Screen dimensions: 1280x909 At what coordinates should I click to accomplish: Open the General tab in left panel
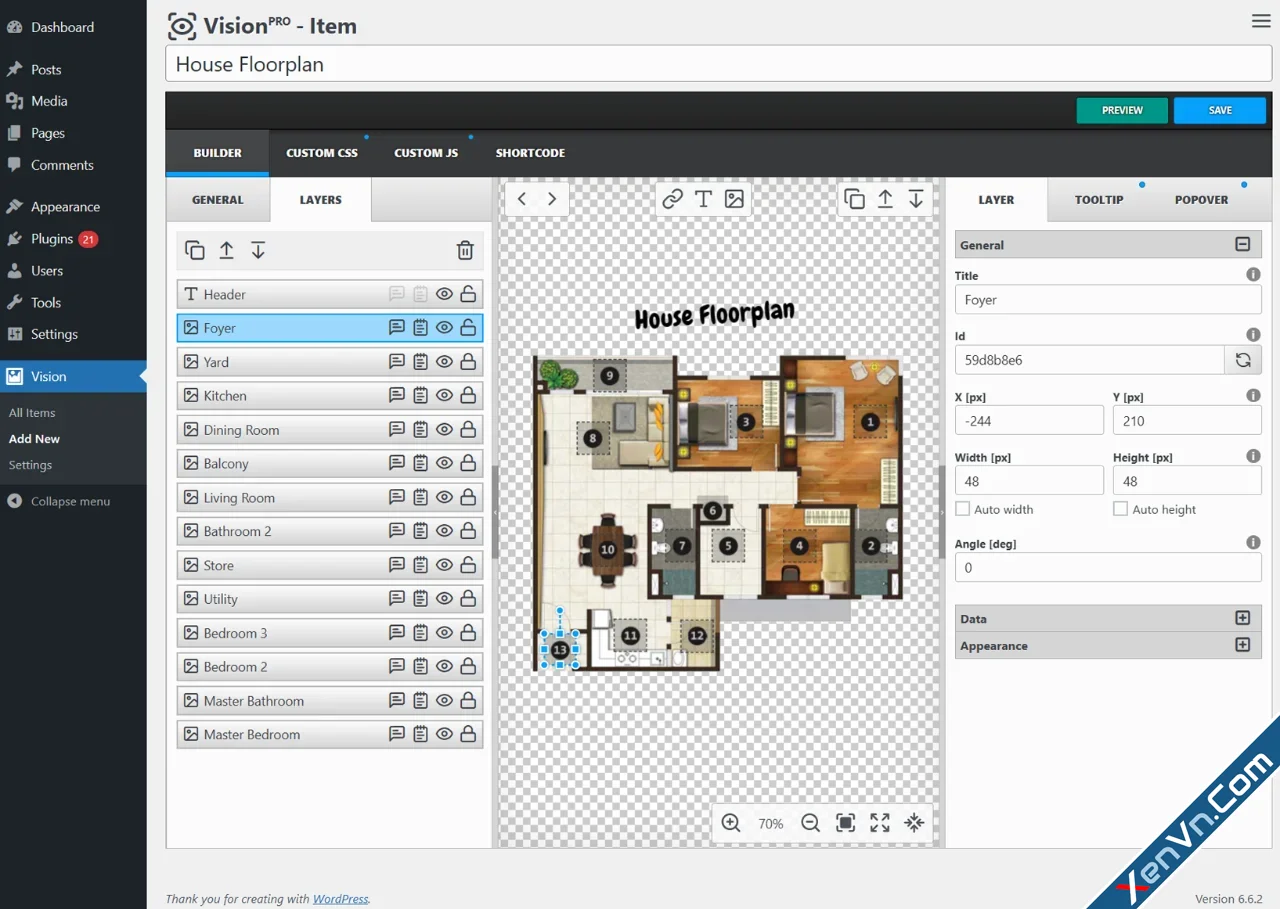(218, 200)
